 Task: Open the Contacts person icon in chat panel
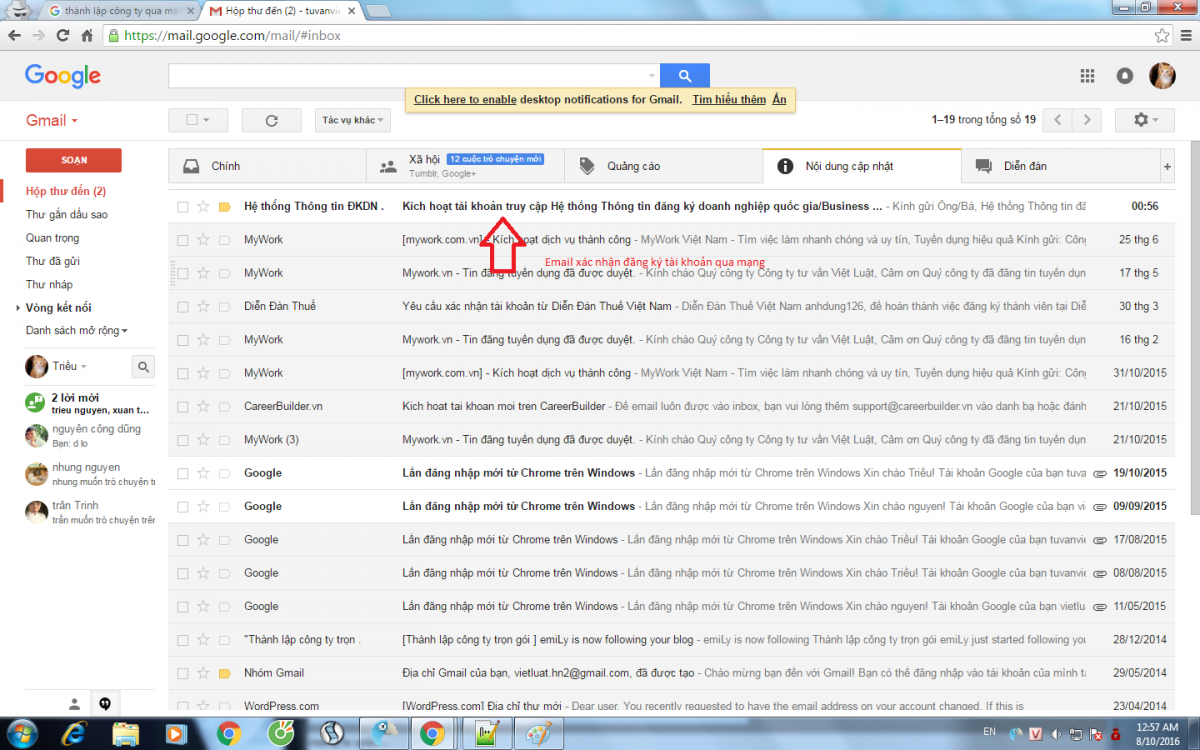[x=74, y=703]
